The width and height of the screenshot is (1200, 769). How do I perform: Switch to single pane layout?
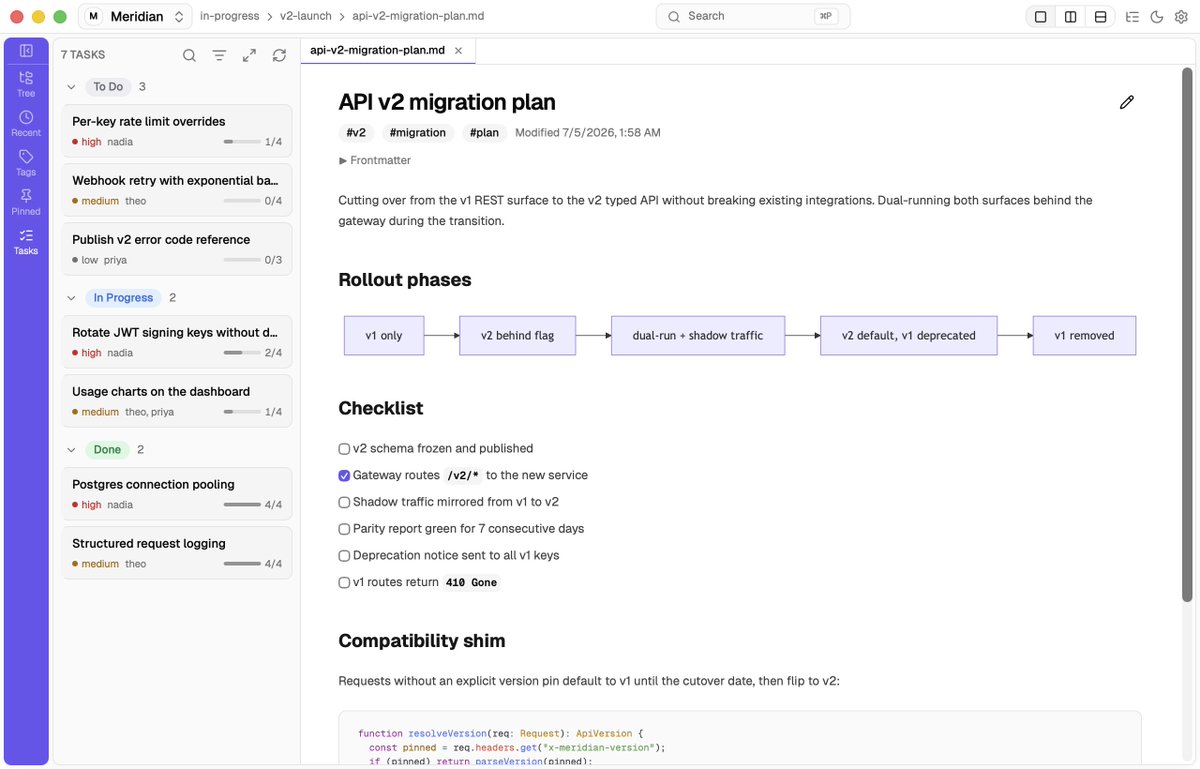[x=1041, y=17]
